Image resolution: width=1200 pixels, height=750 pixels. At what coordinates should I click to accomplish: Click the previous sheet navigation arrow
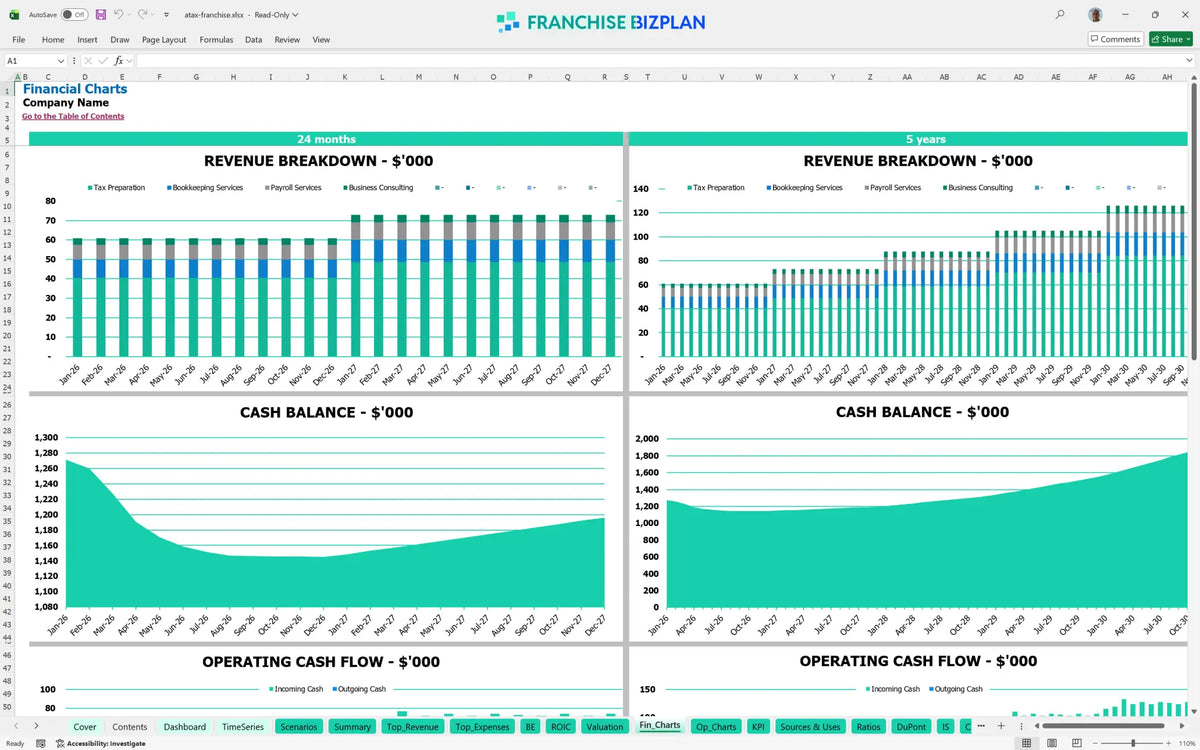(x=15, y=726)
